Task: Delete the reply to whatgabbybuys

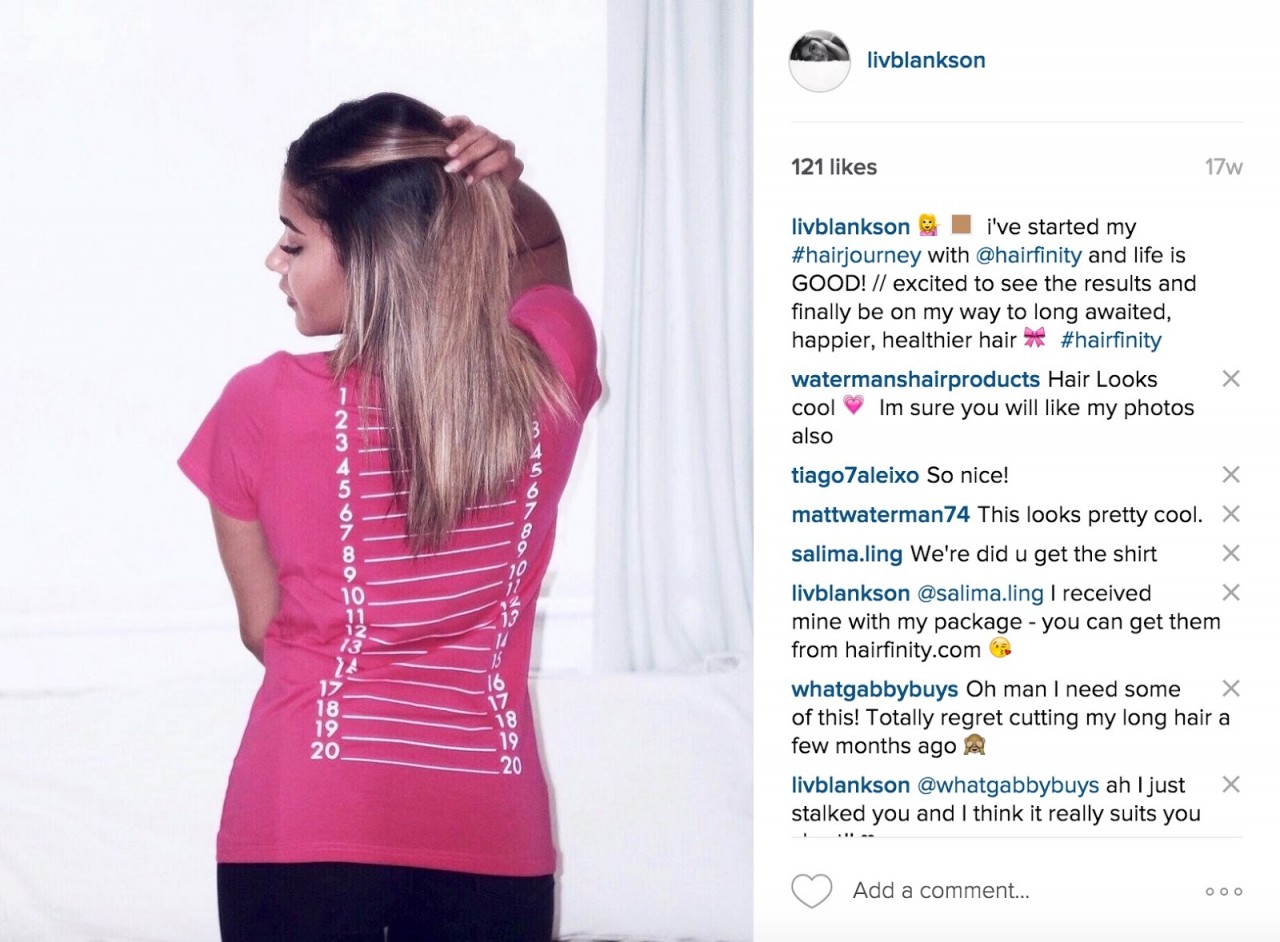Action: 1231,784
